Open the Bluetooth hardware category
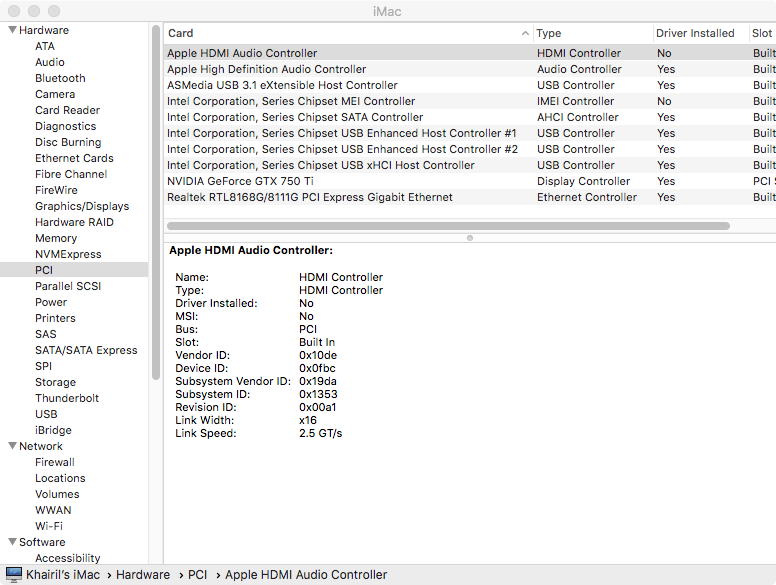Screen dimensions: 776x585 pos(60,78)
